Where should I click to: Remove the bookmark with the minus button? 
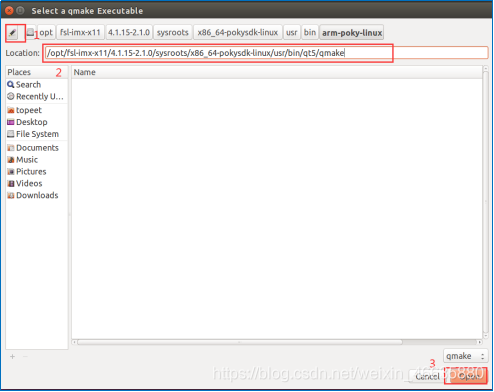click(25, 357)
